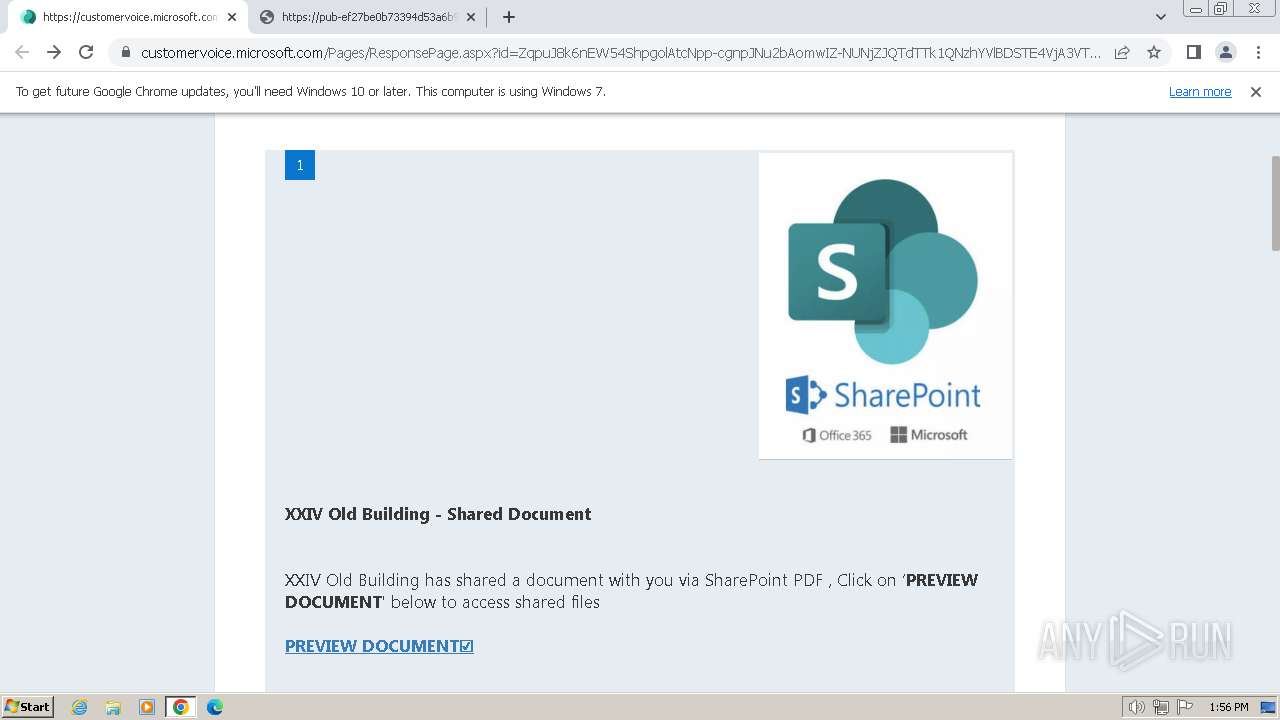Share this page from the address bar
1280x720 pixels.
click(x=1122, y=52)
